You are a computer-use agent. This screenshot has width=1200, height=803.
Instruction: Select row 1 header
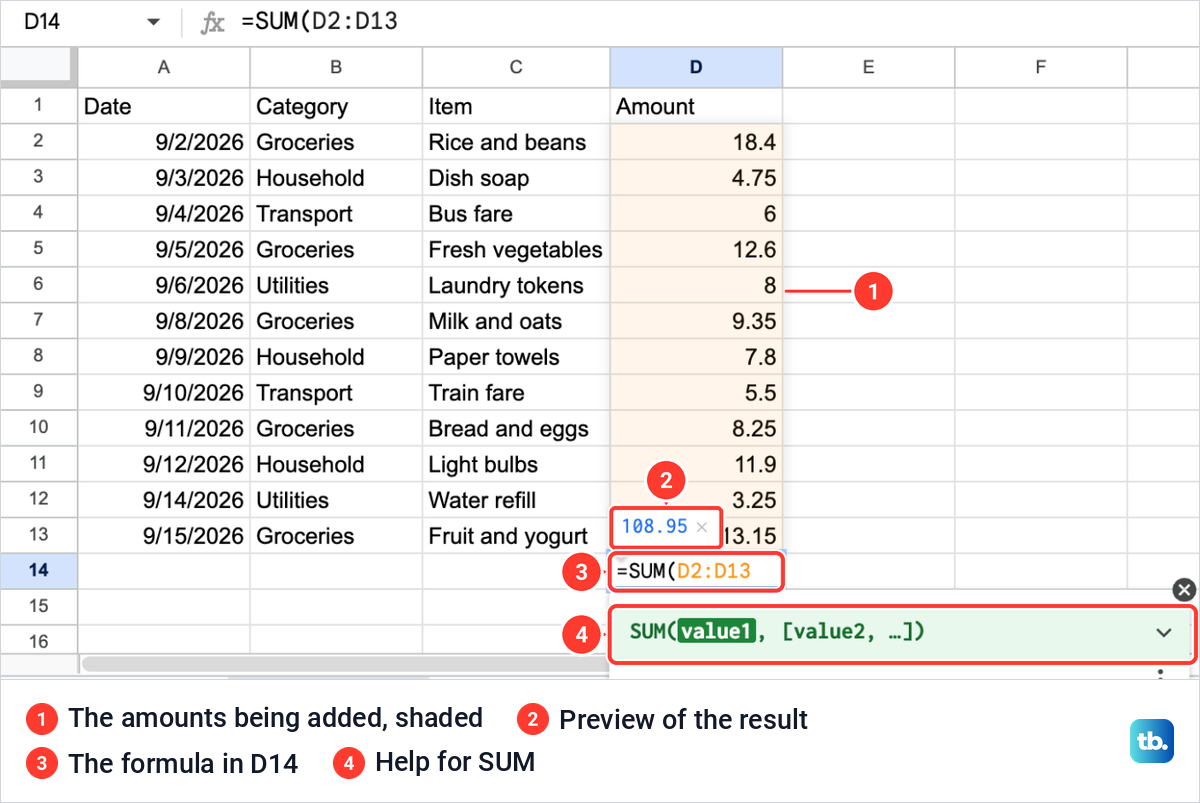[x=38, y=106]
